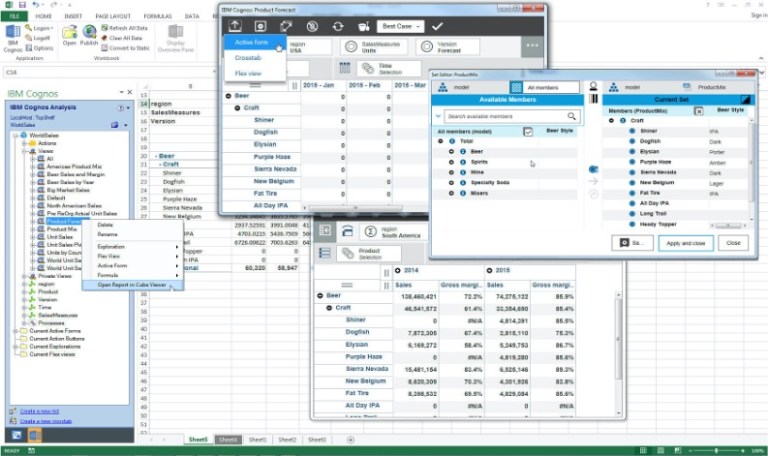Open the FILE tab in Excel
This screenshot has height=456, width=768.
point(14,16)
